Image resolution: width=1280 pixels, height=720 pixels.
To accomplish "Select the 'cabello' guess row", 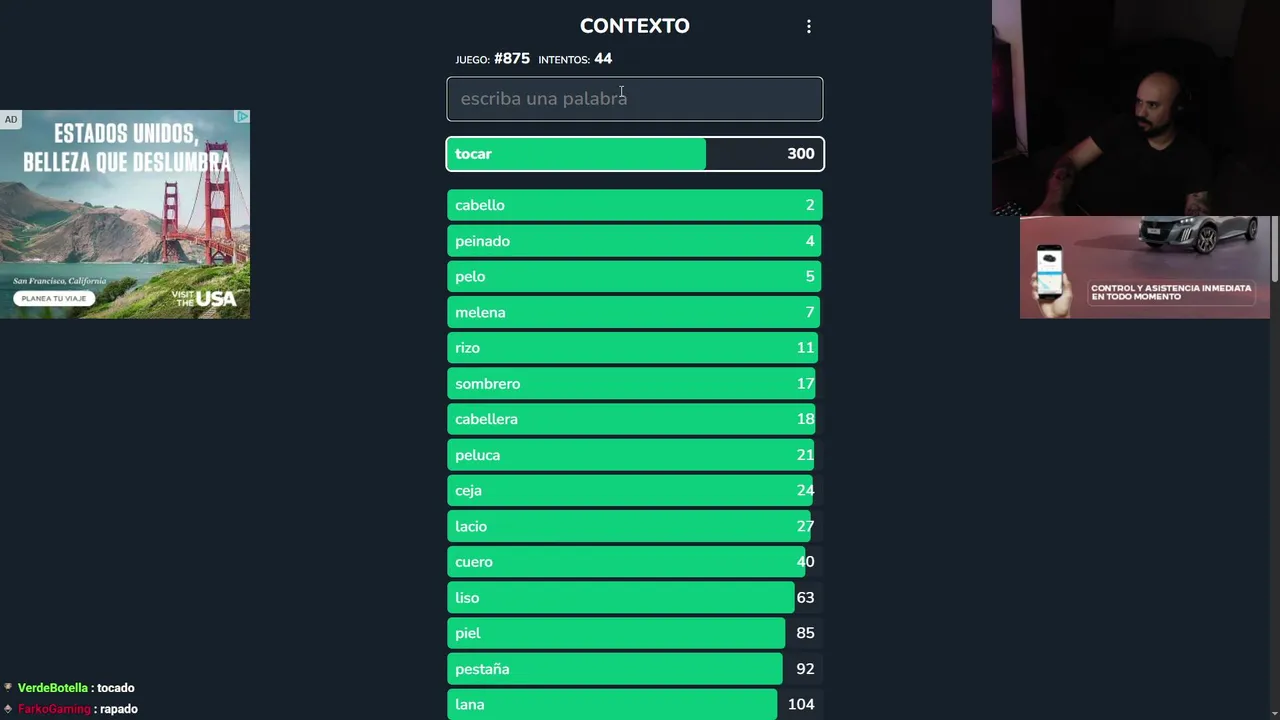I will tap(634, 205).
